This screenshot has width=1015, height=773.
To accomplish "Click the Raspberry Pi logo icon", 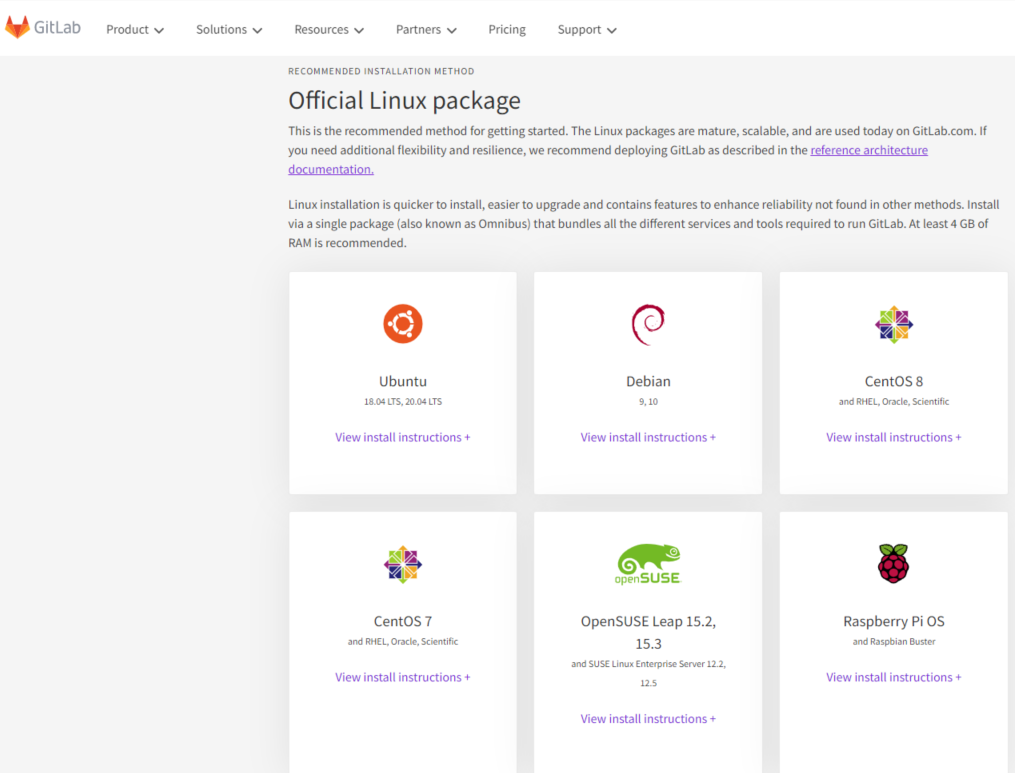I will pyautogui.click(x=893, y=563).
